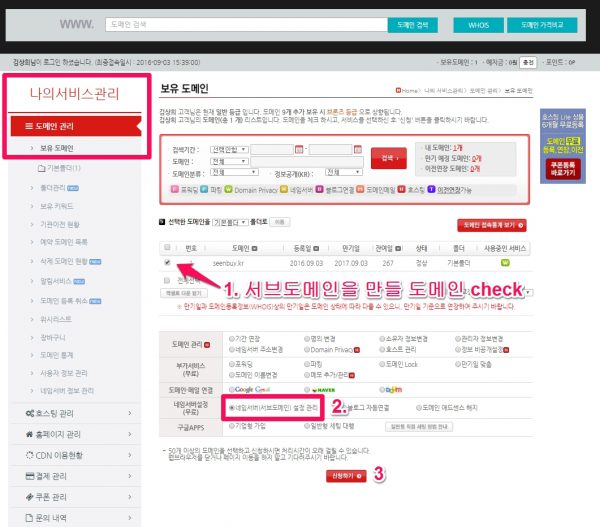
Task: Click the 결제 관리 card icon
Action: click(x=27, y=475)
